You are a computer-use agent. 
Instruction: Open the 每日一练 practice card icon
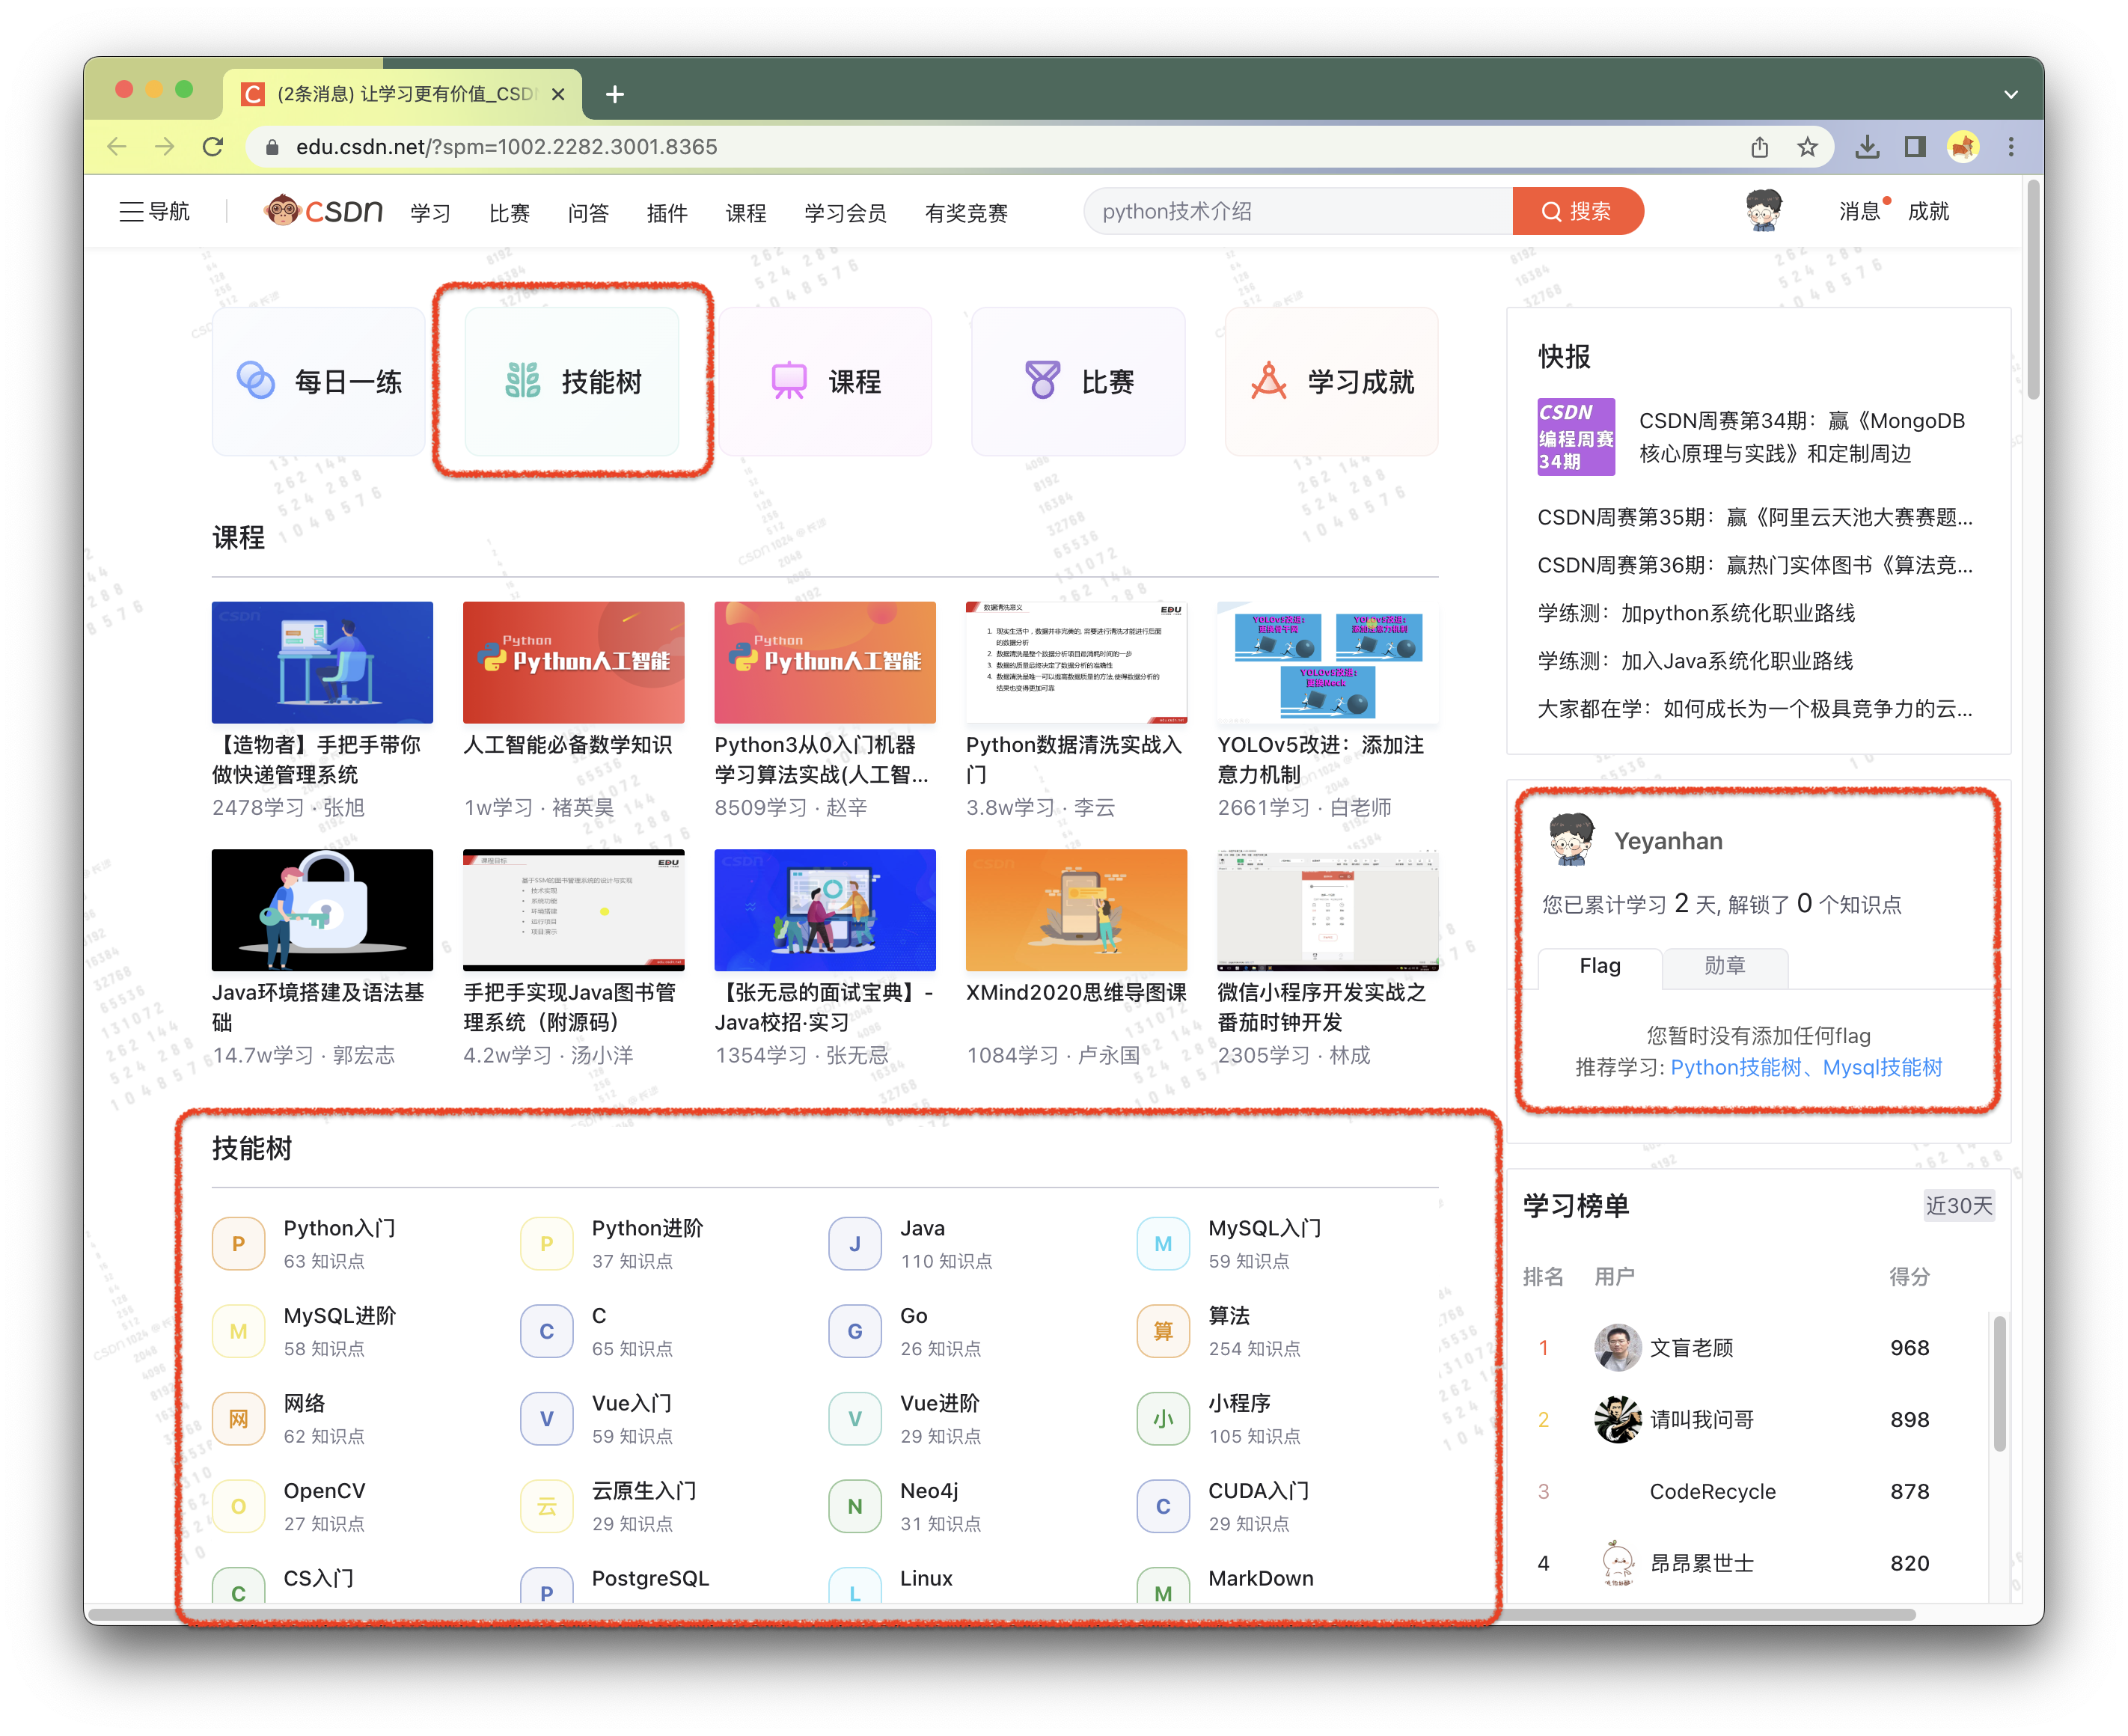click(x=256, y=381)
